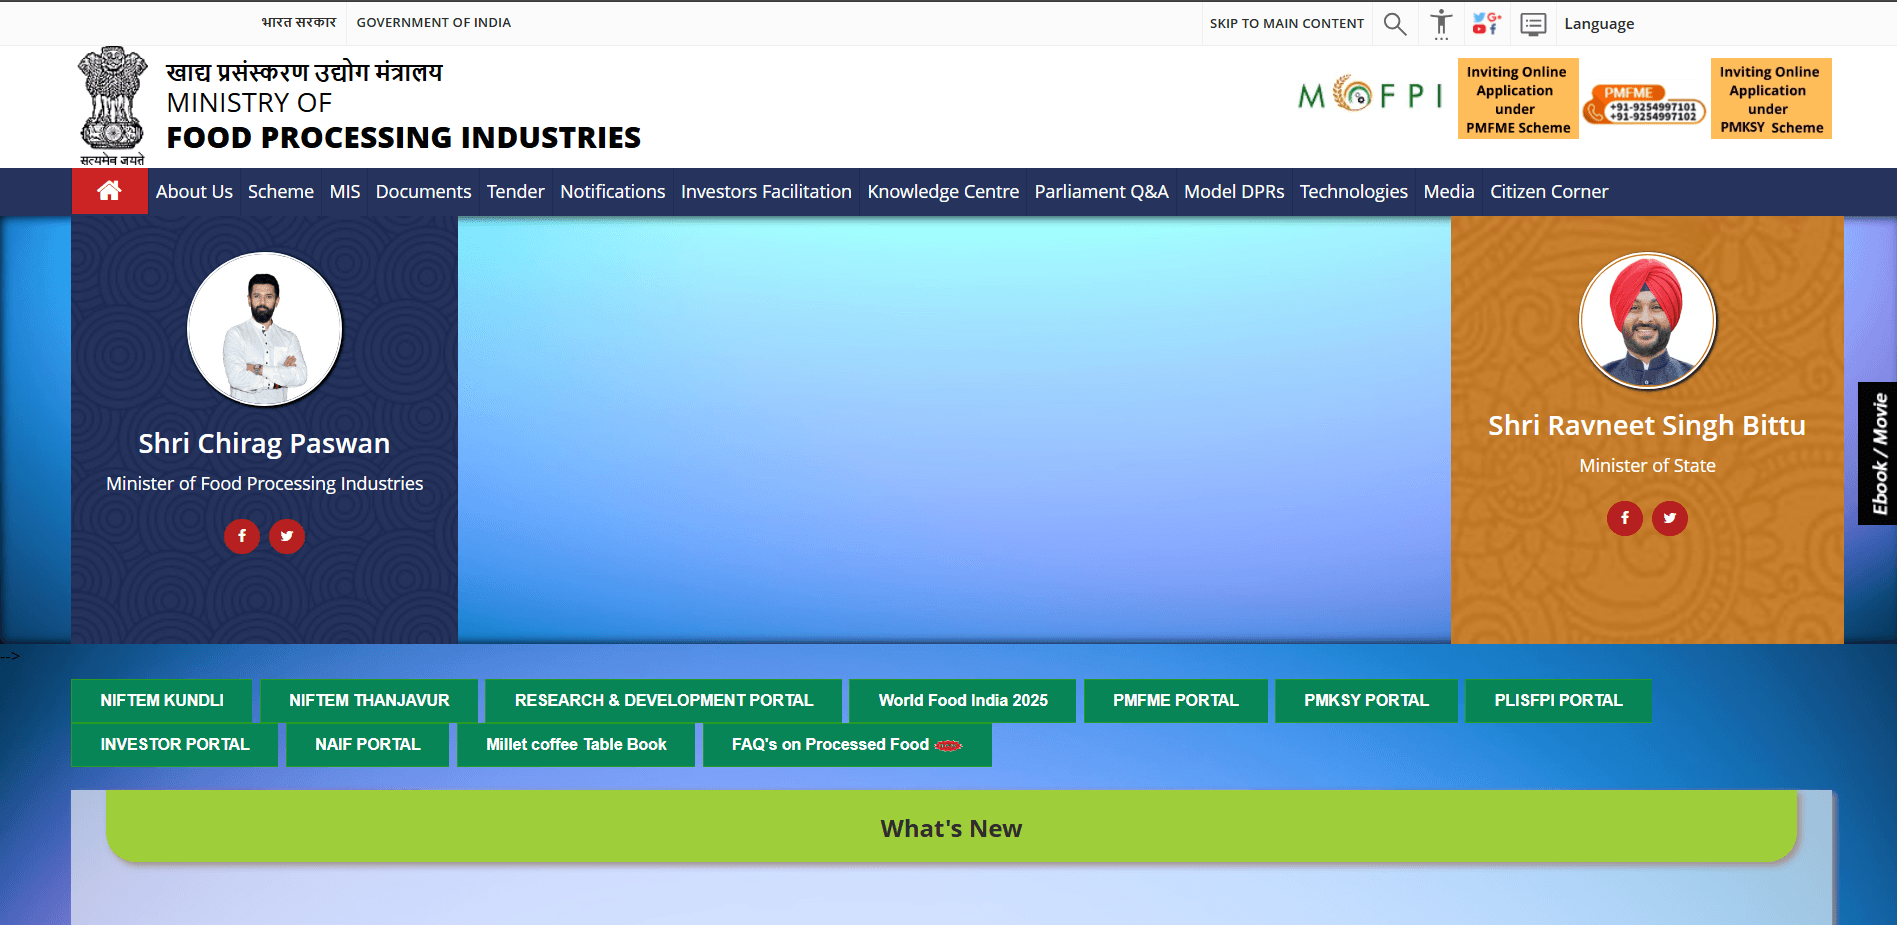Open the PMKSY Scheme online application banner
Image resolution: width=1897 pixels, height=925 pixels.
click(1771, 99)
